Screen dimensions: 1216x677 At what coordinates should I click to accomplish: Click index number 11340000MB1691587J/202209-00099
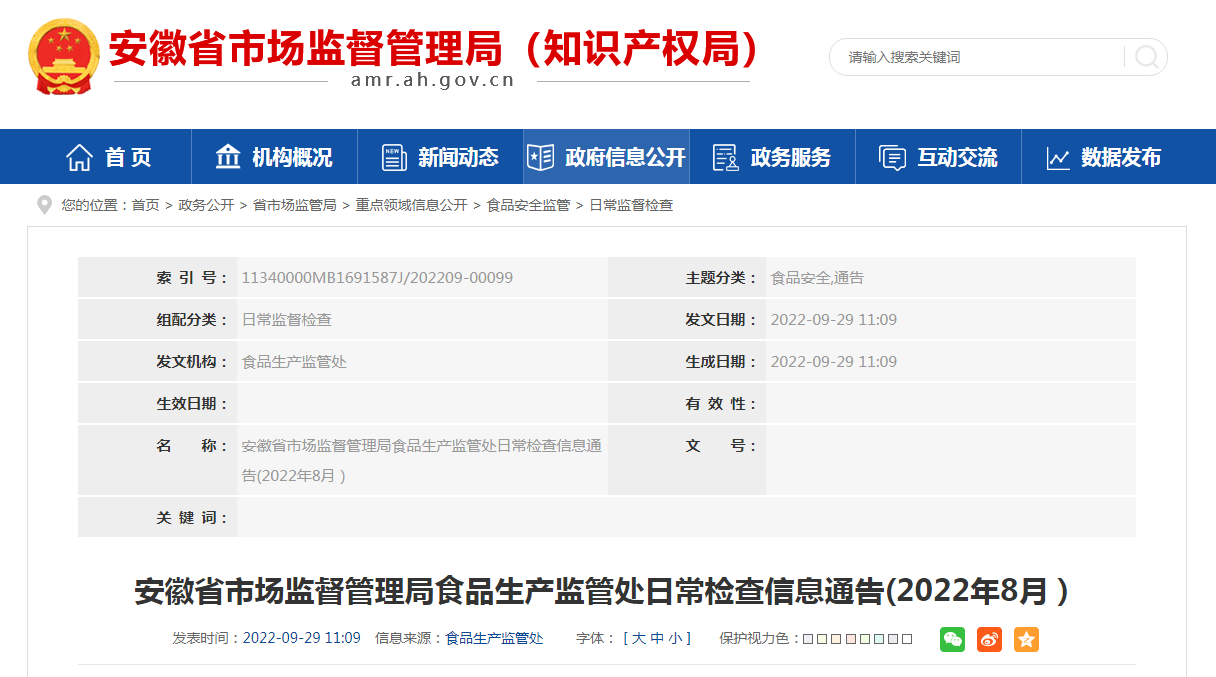pyautogui.click(x=377, y=277)
